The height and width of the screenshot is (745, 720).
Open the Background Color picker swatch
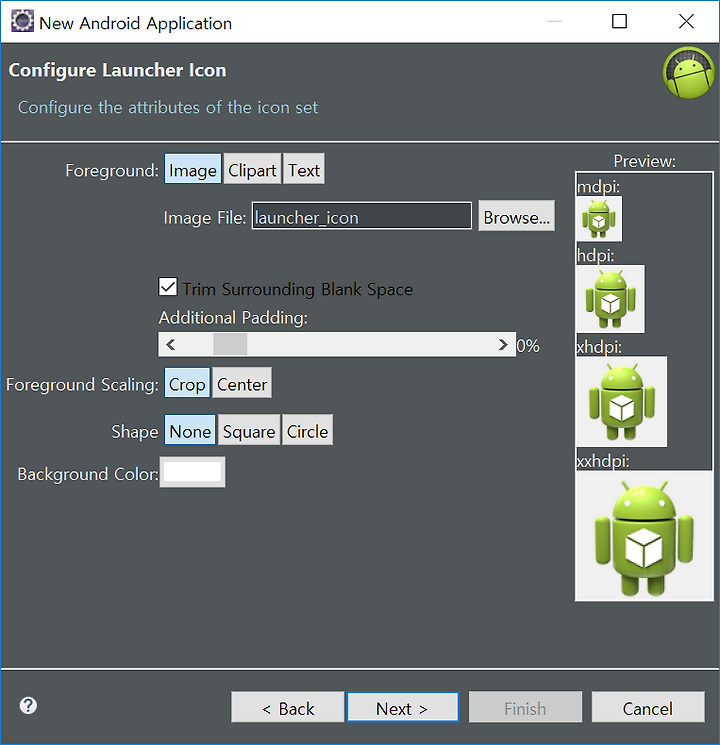coord(192,472)
